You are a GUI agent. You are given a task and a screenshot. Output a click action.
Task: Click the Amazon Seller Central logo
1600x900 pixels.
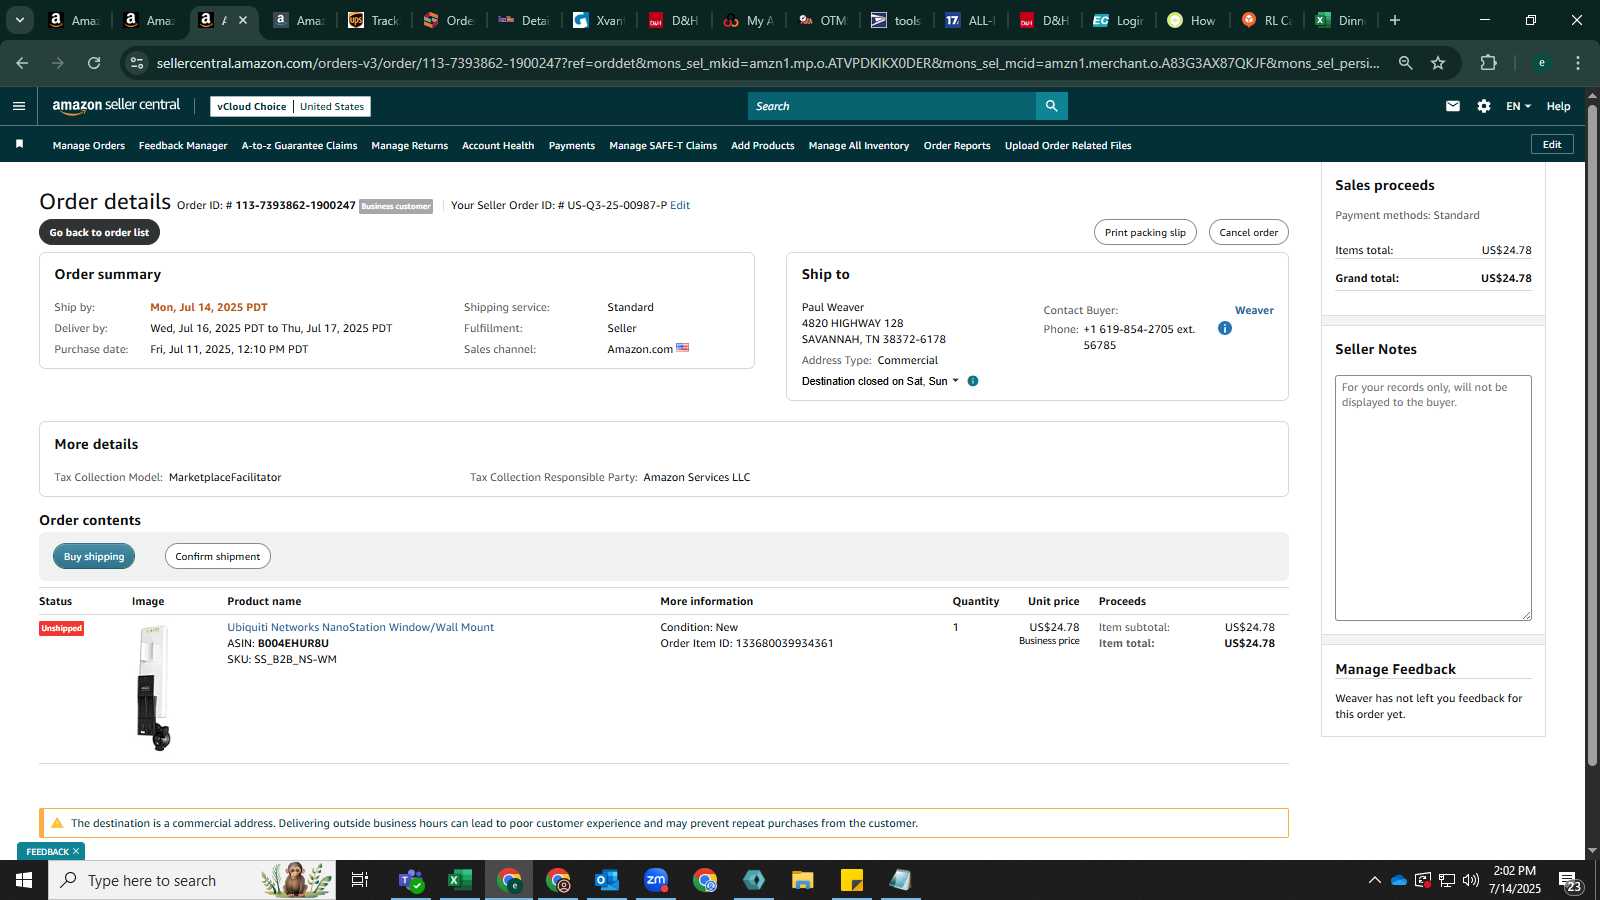[x=116, y=105]
